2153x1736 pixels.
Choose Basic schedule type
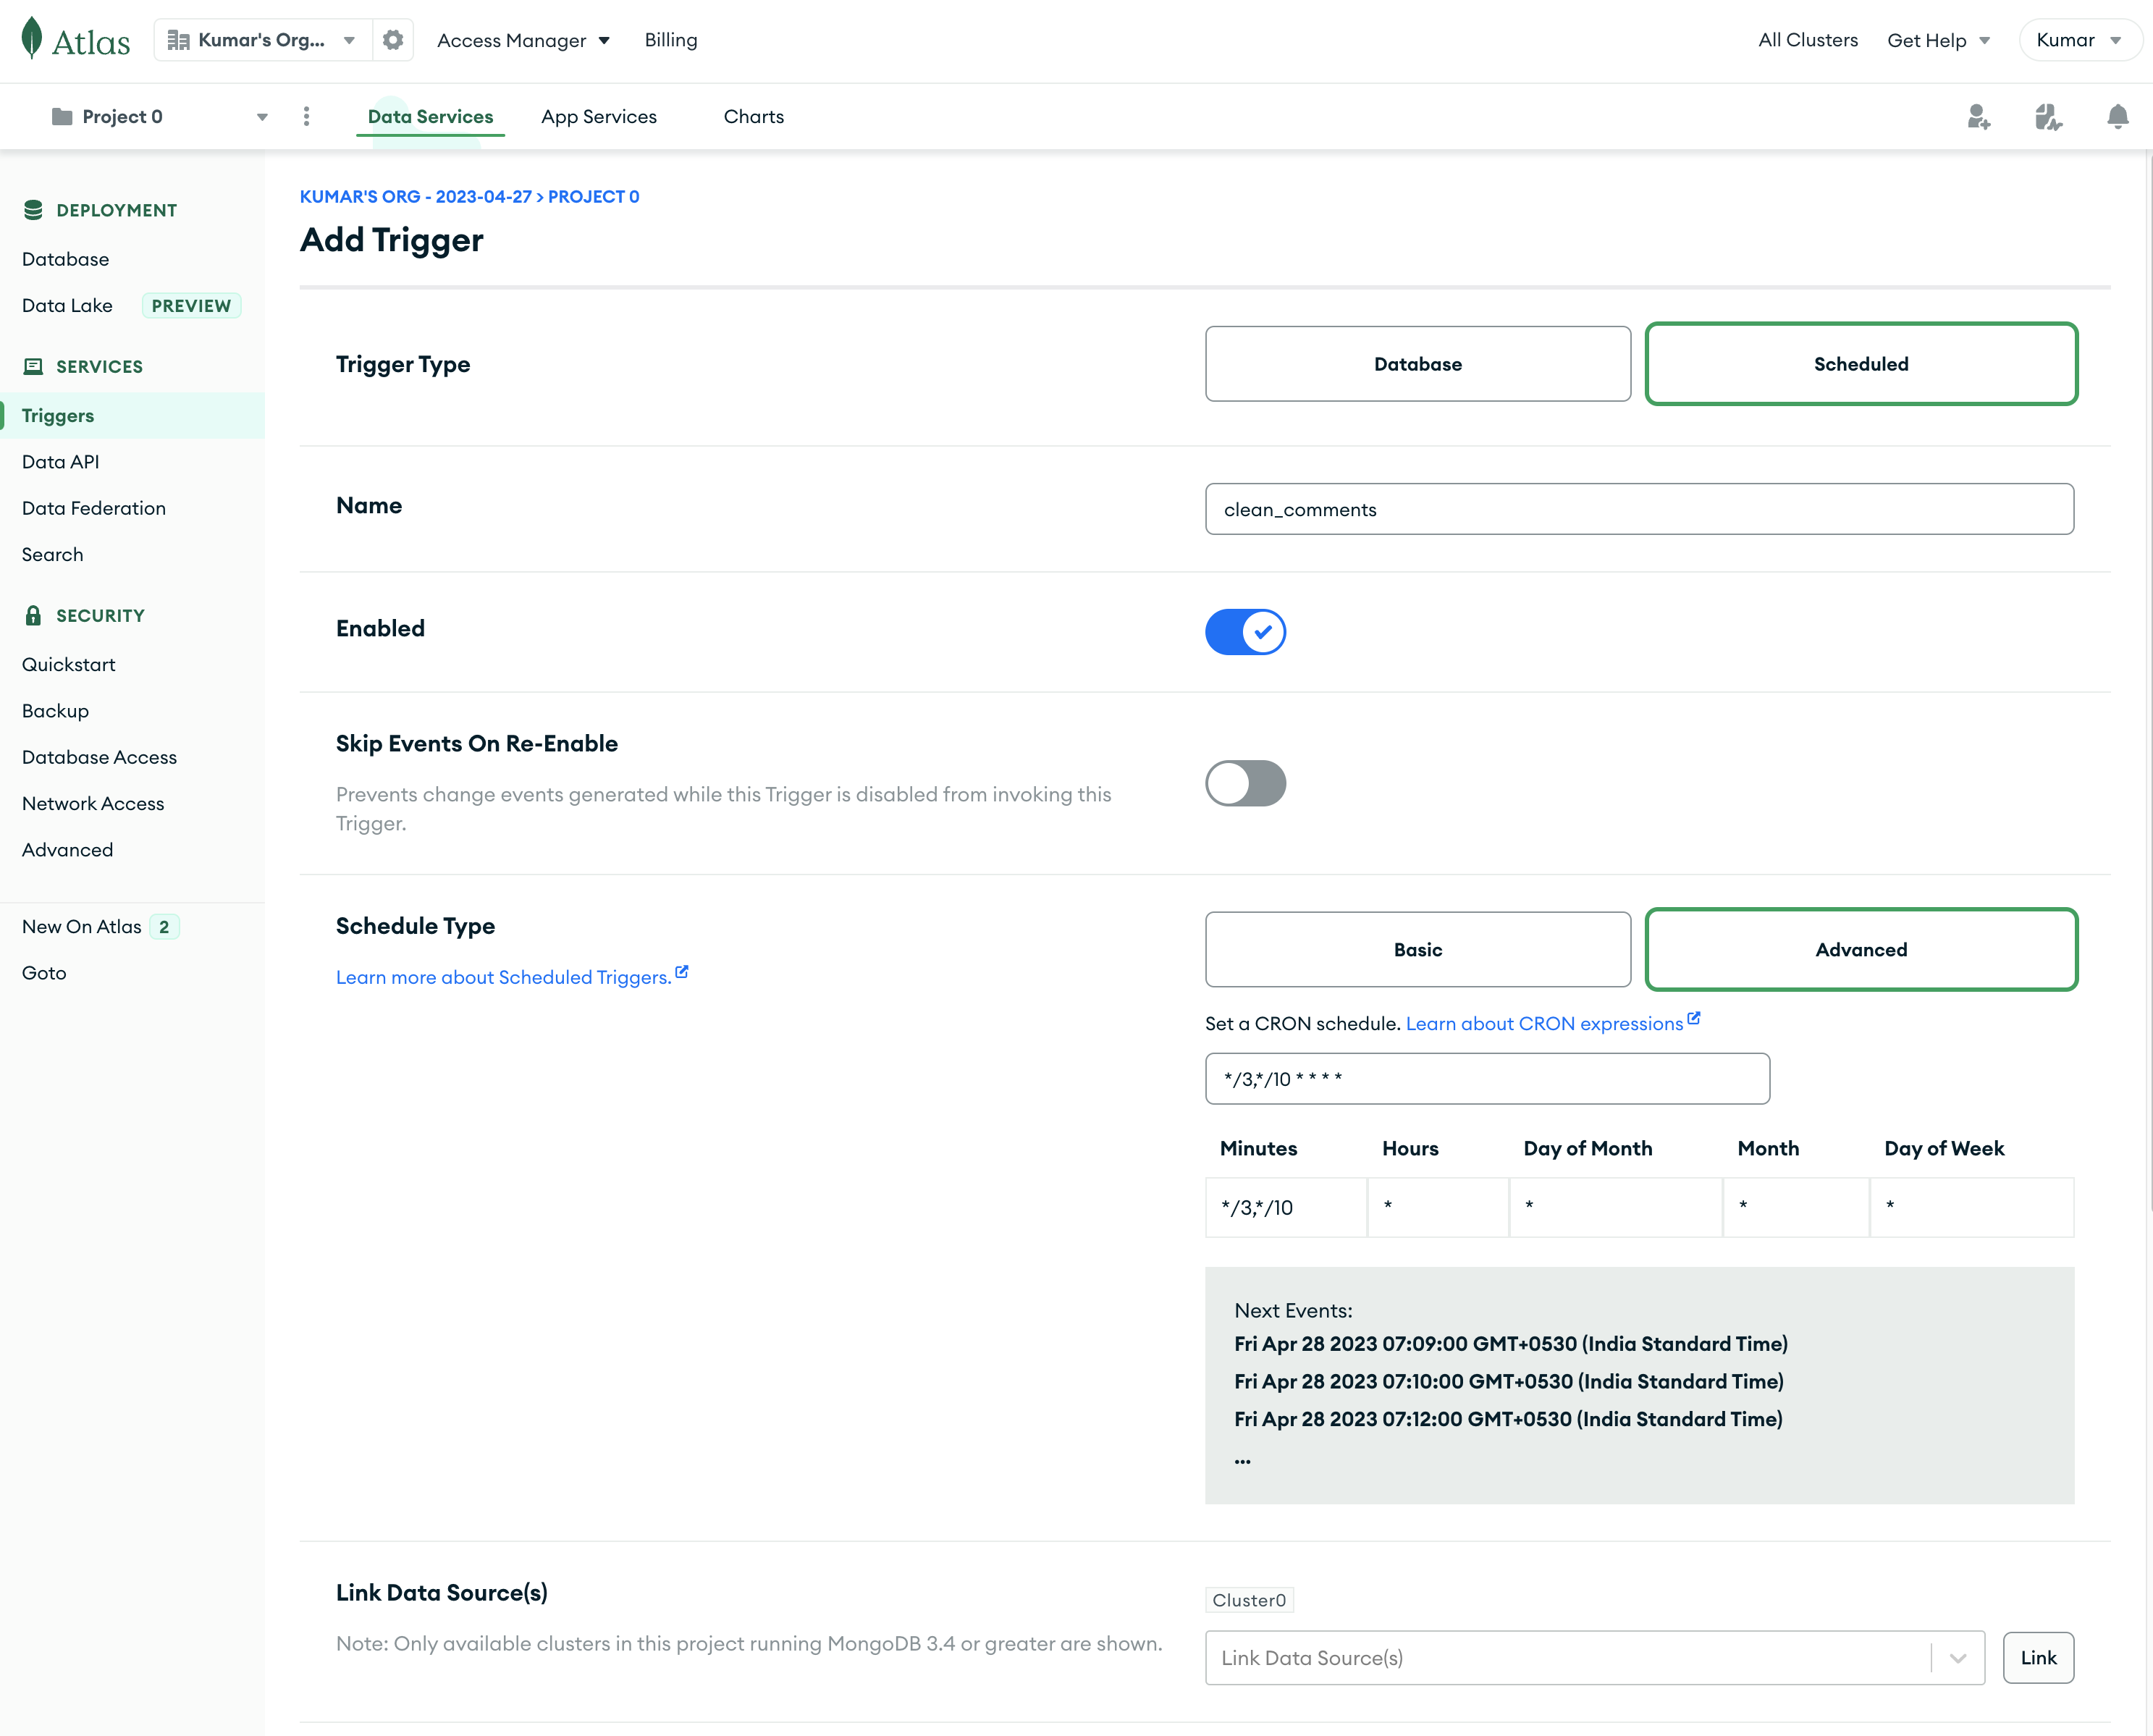pyautogui.click(x=1418, y=950)
